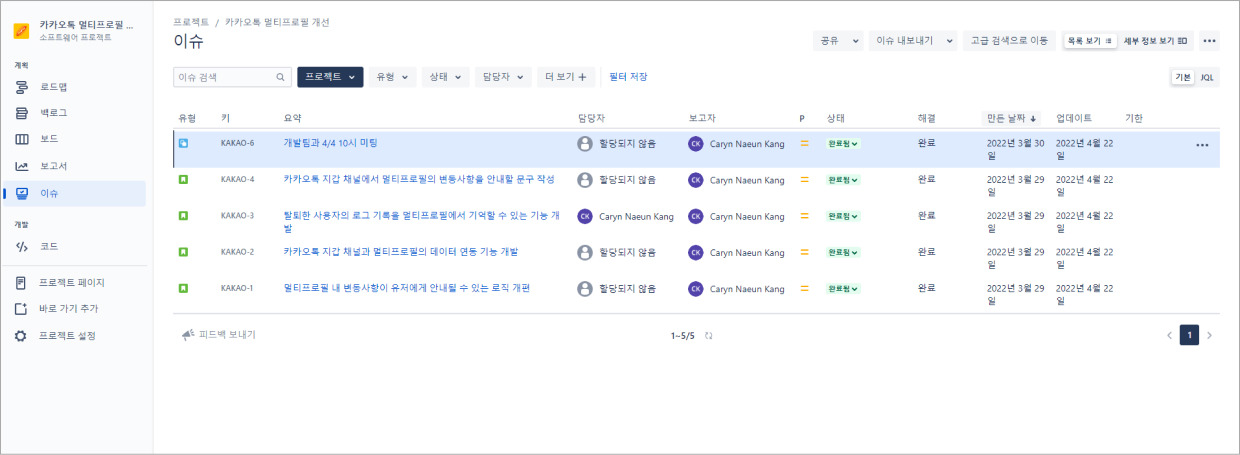
Task: Click Caryn Naeun Kang assignee avatar in KAKAO-3
Action: [585, 216]
